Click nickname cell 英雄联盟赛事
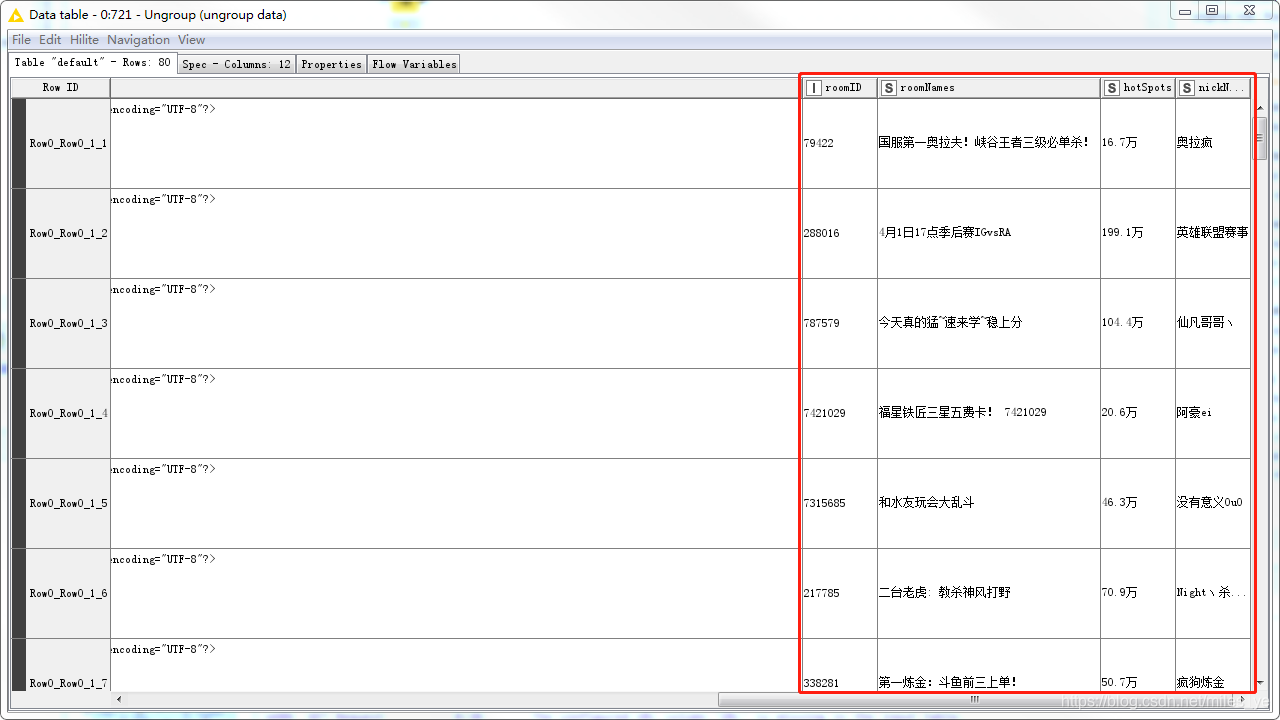The image size is (1280, 720). tap(1212, 233)
